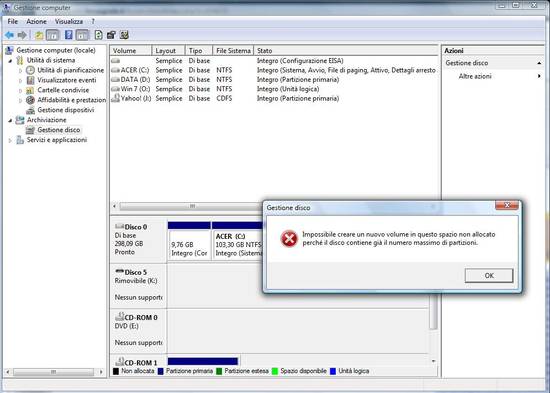Click the Non allocata black legend swatch
Viewport: 550px width, 393px height.
(116, 371)
